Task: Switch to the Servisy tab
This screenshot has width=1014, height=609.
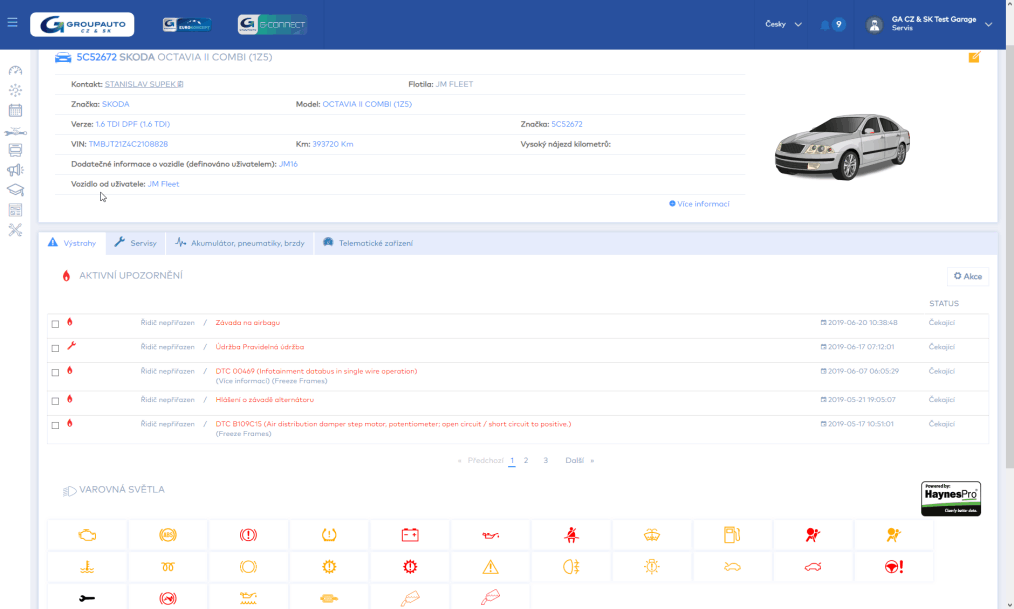Action: tap(136, 243)
